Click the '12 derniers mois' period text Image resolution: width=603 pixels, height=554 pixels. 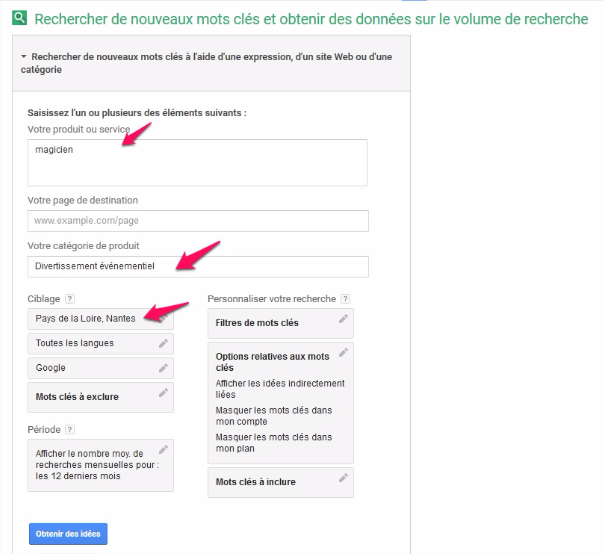click(78, 476)
